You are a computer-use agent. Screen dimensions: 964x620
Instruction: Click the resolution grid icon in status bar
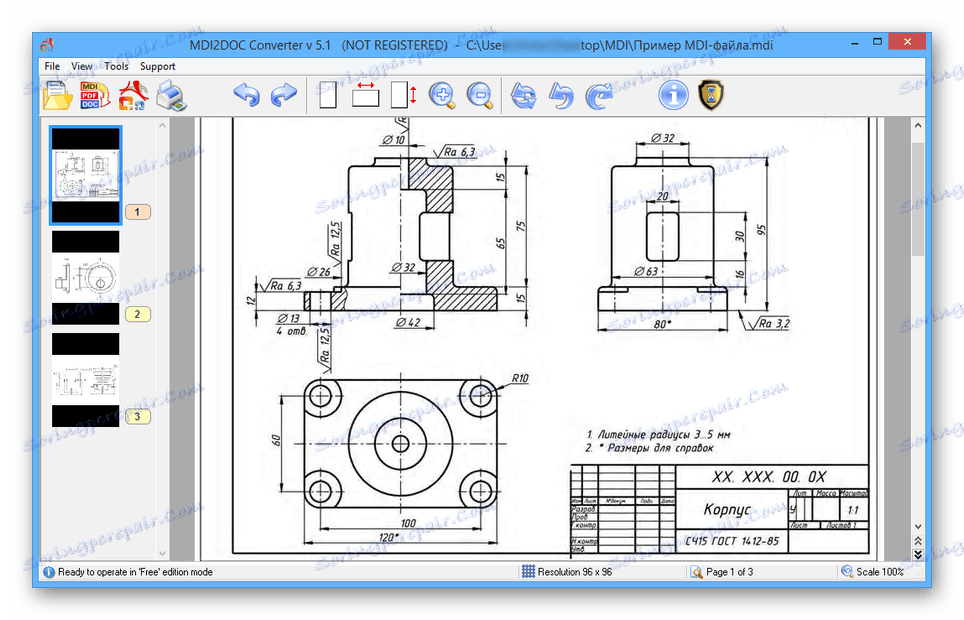pyautogui.click(x=528, y=572)
